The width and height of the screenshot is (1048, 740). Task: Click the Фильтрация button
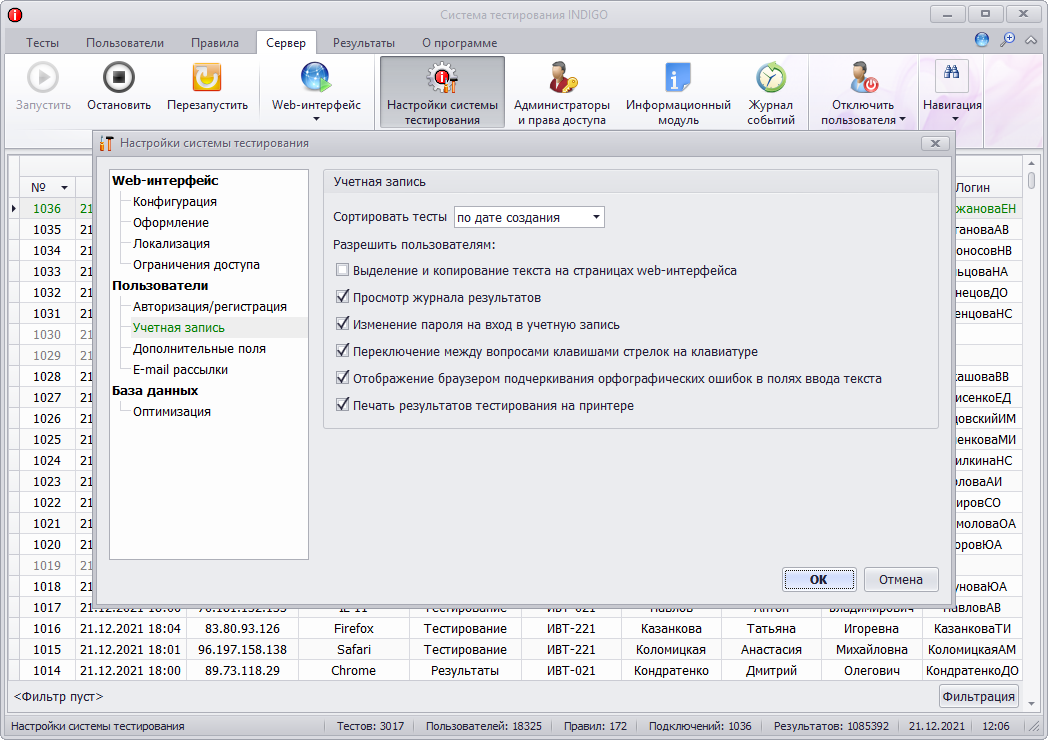pos(978,697)
